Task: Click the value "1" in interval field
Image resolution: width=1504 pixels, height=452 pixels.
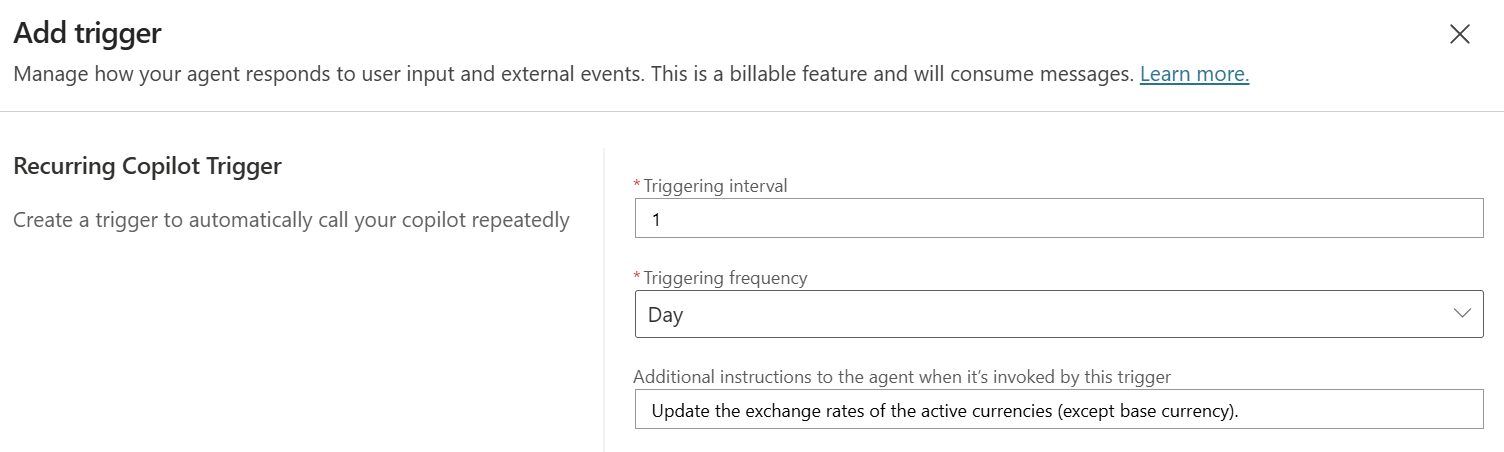Action: click(x=656, y=219)
